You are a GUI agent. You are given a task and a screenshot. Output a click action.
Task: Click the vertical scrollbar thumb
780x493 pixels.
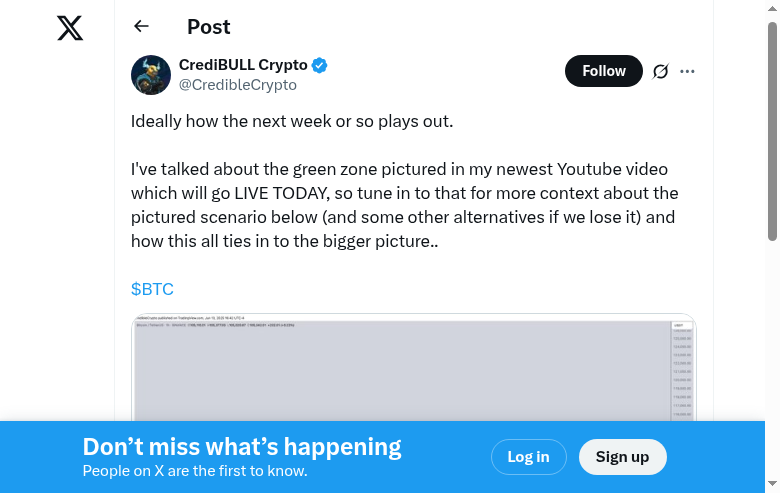point(773,130)
